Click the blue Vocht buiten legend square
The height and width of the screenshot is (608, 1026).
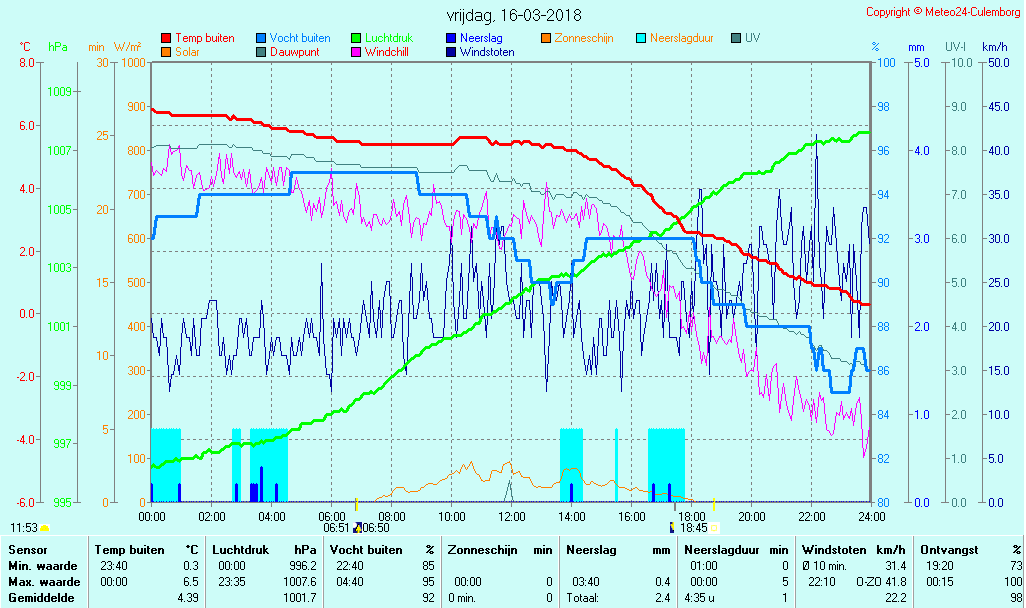[x=261, y=38]
